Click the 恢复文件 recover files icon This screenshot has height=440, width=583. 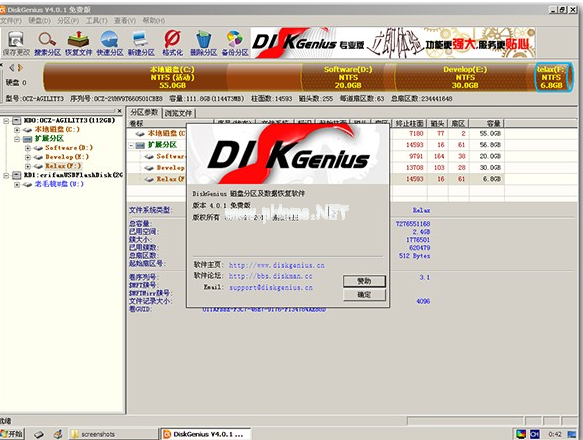78,43
